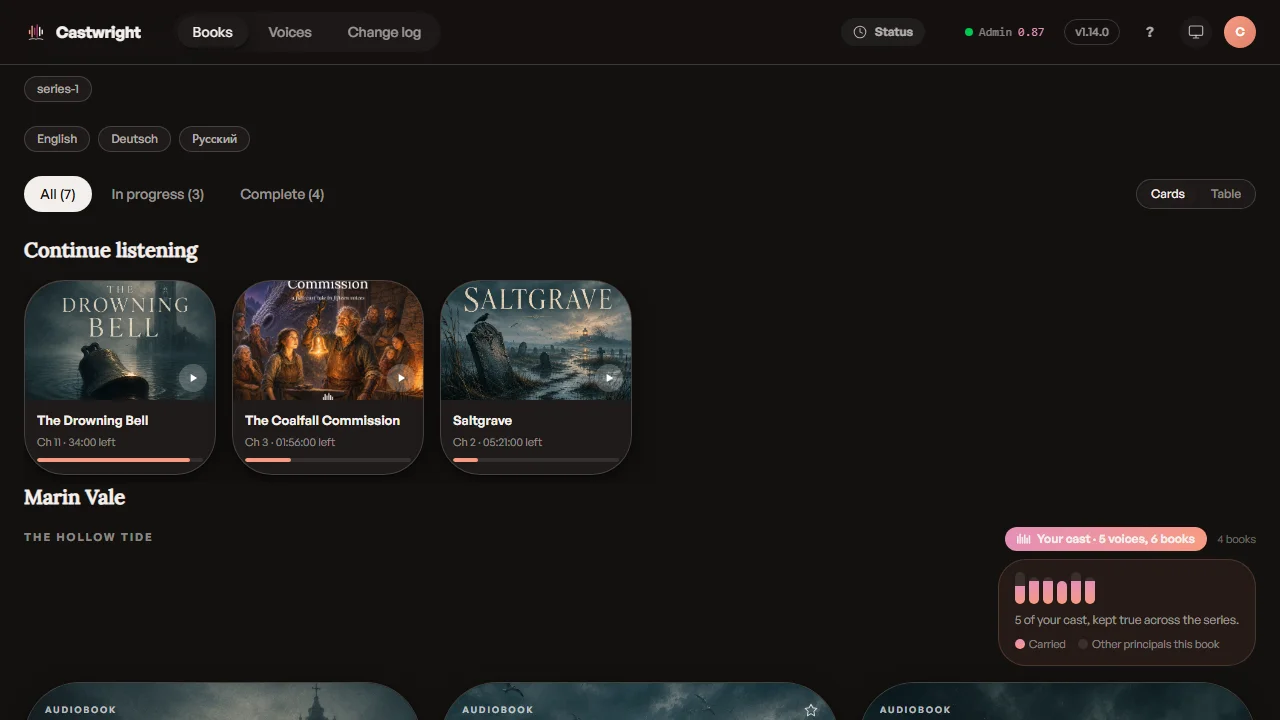Click the Ch 2 · 05:21:00 left text

498,442
